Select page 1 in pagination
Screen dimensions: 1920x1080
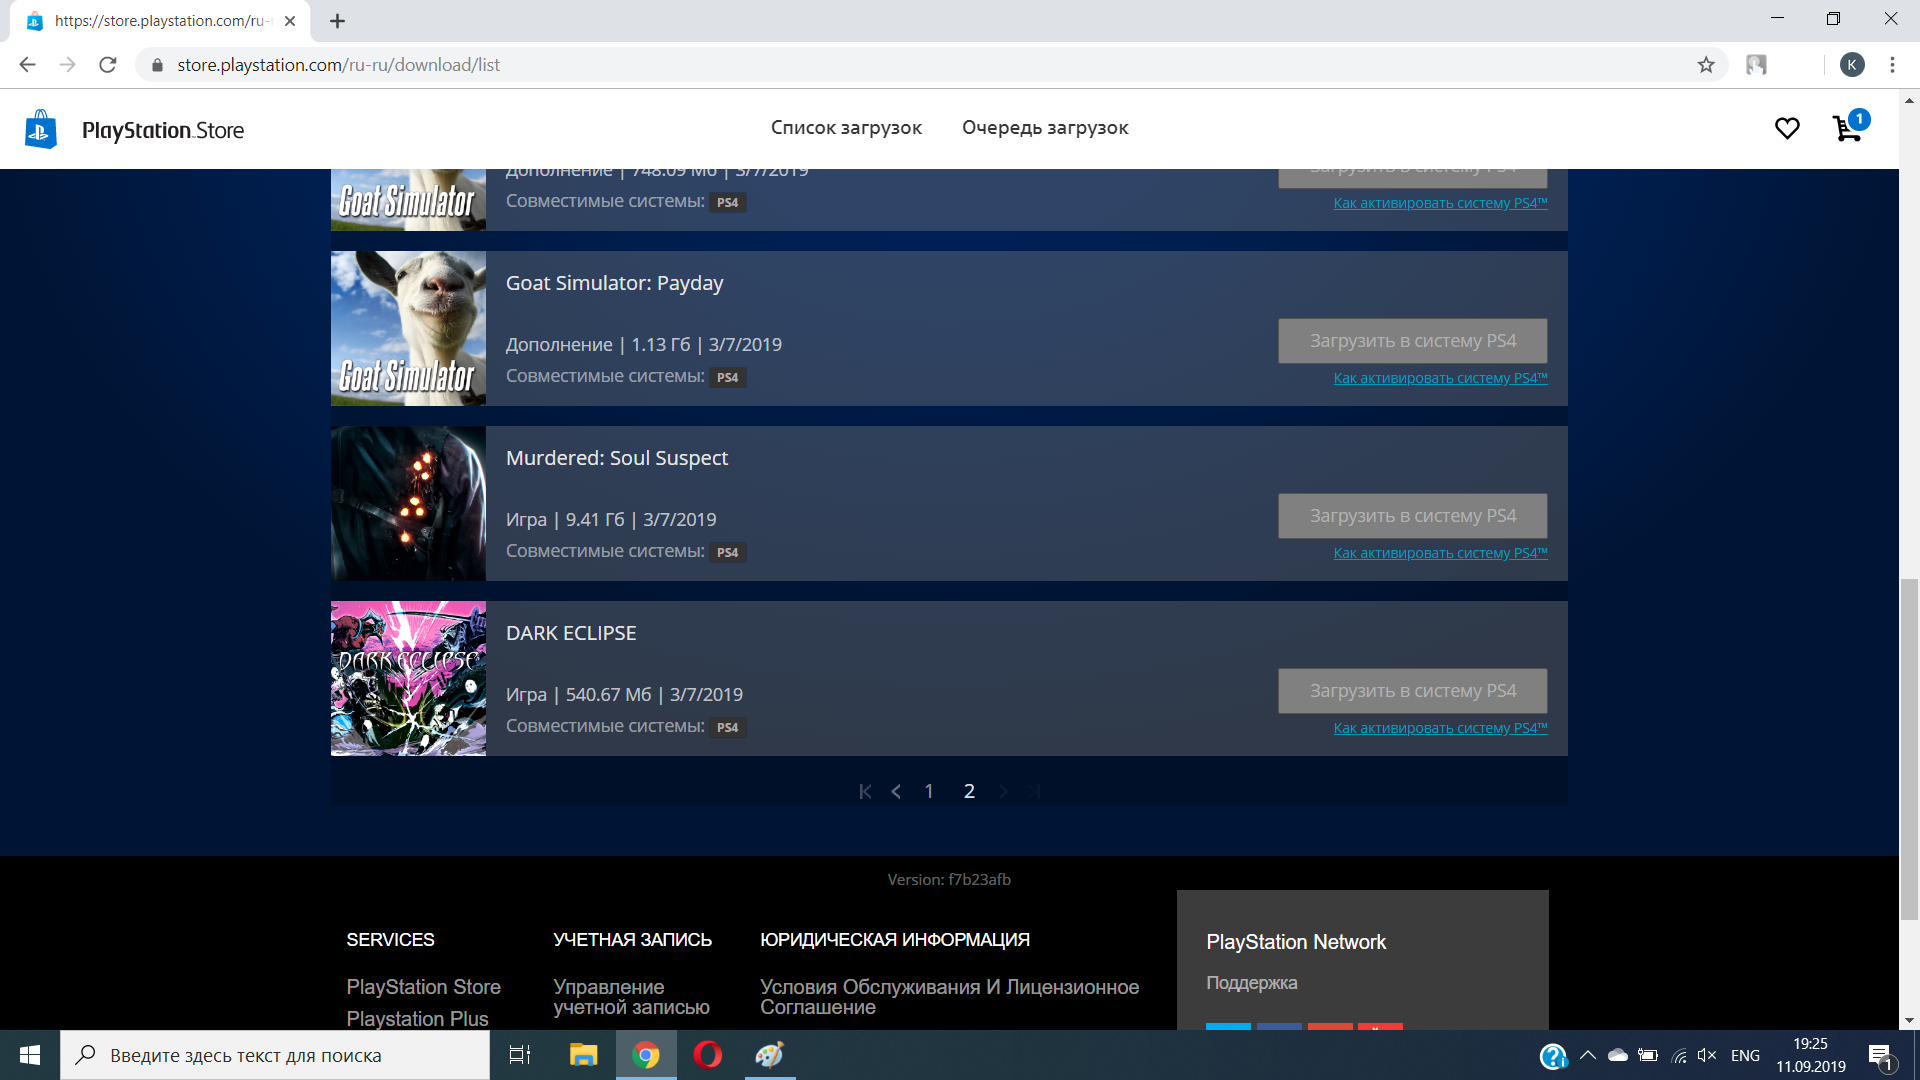(929, 791)
